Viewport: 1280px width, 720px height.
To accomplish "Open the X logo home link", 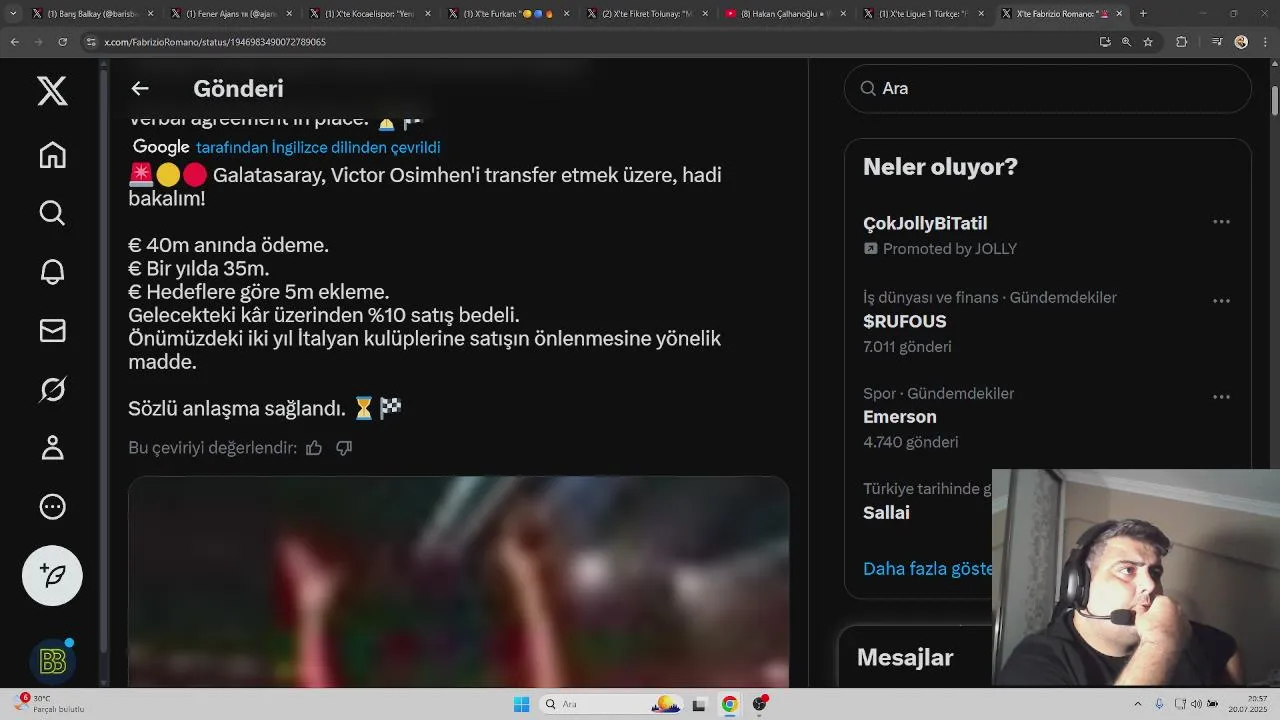I will [52, 91].
